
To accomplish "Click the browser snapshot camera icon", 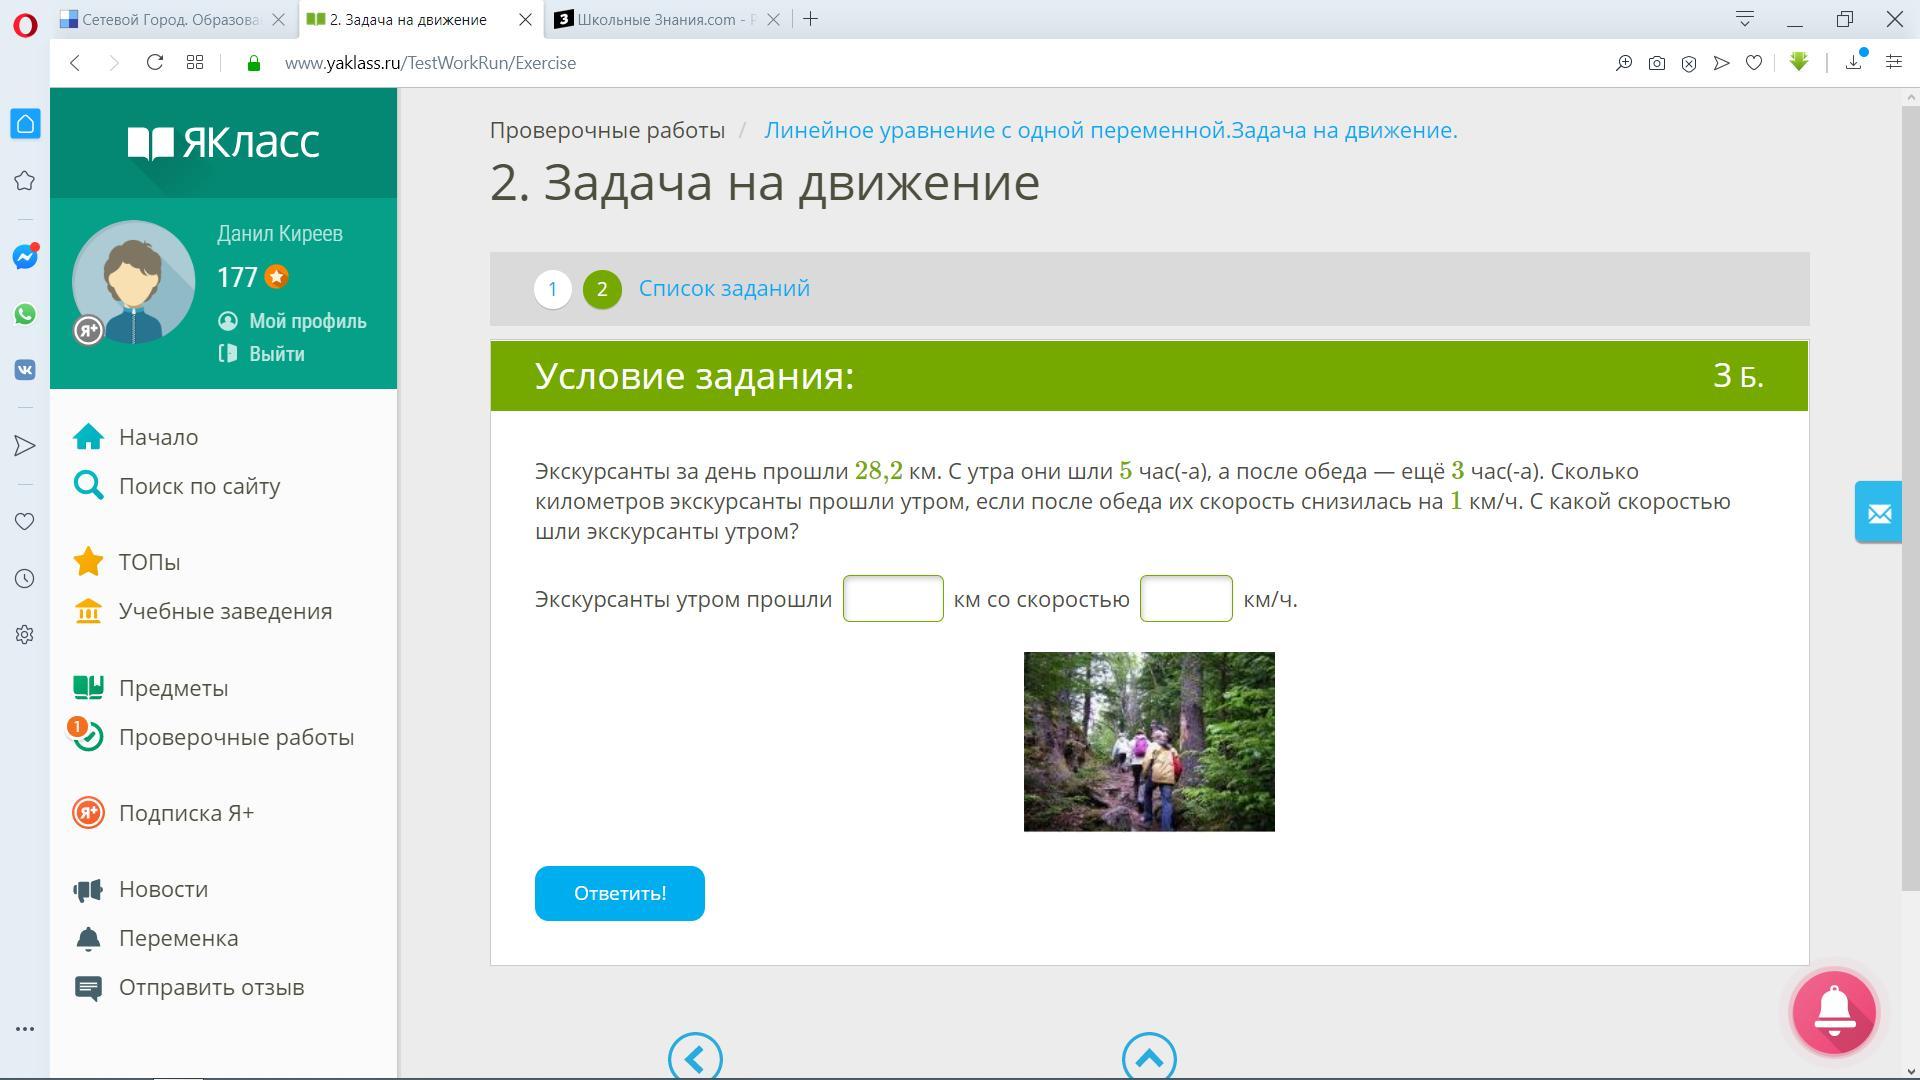I will point(1656,63).
